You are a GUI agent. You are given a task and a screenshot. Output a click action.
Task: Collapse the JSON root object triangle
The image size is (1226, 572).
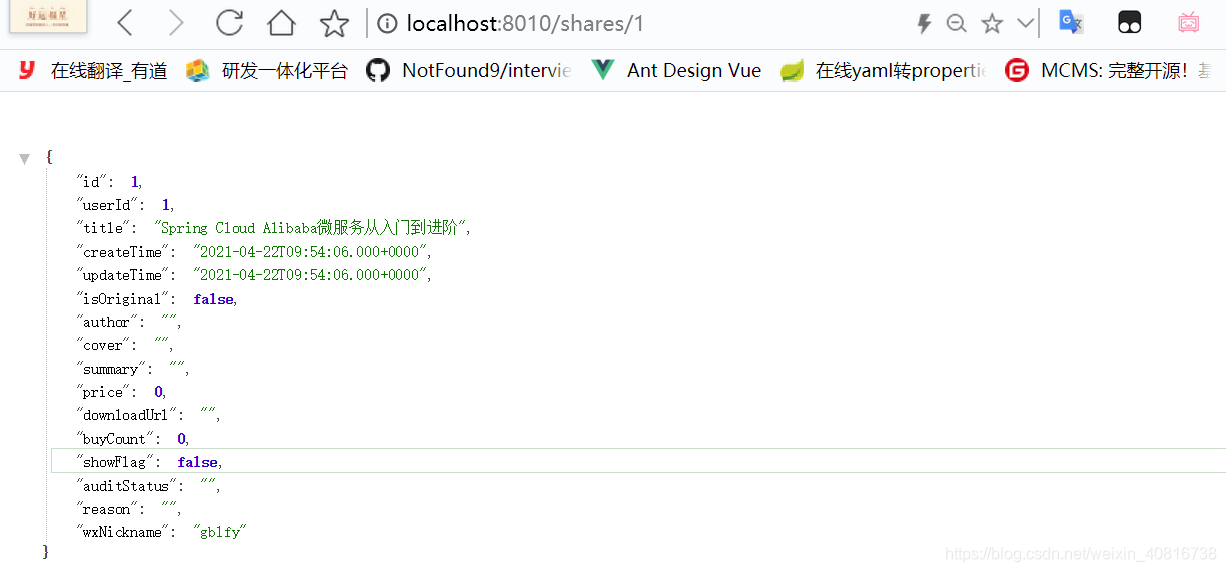point(25,159)
